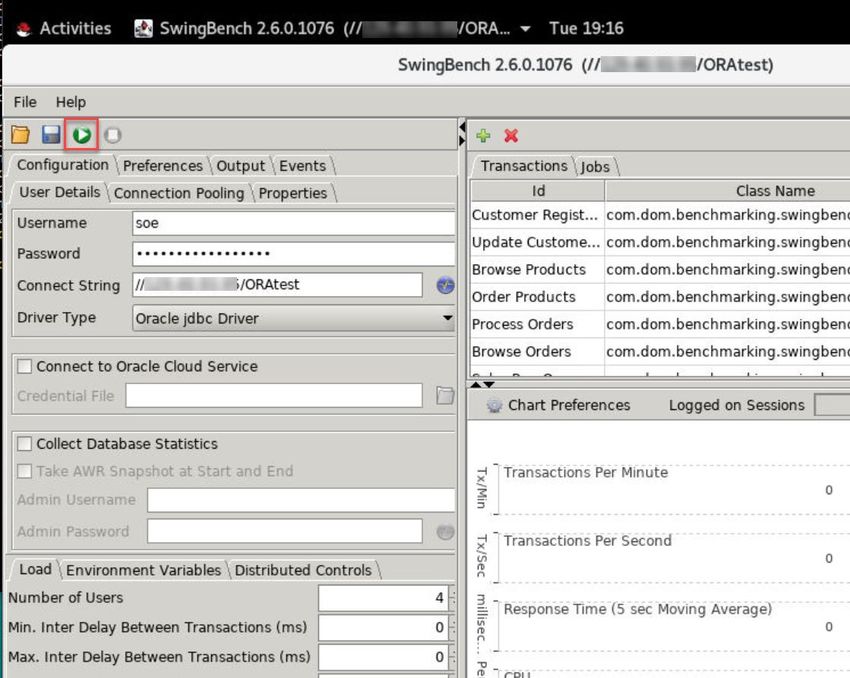Click the Connect String field

pos(277,285)
